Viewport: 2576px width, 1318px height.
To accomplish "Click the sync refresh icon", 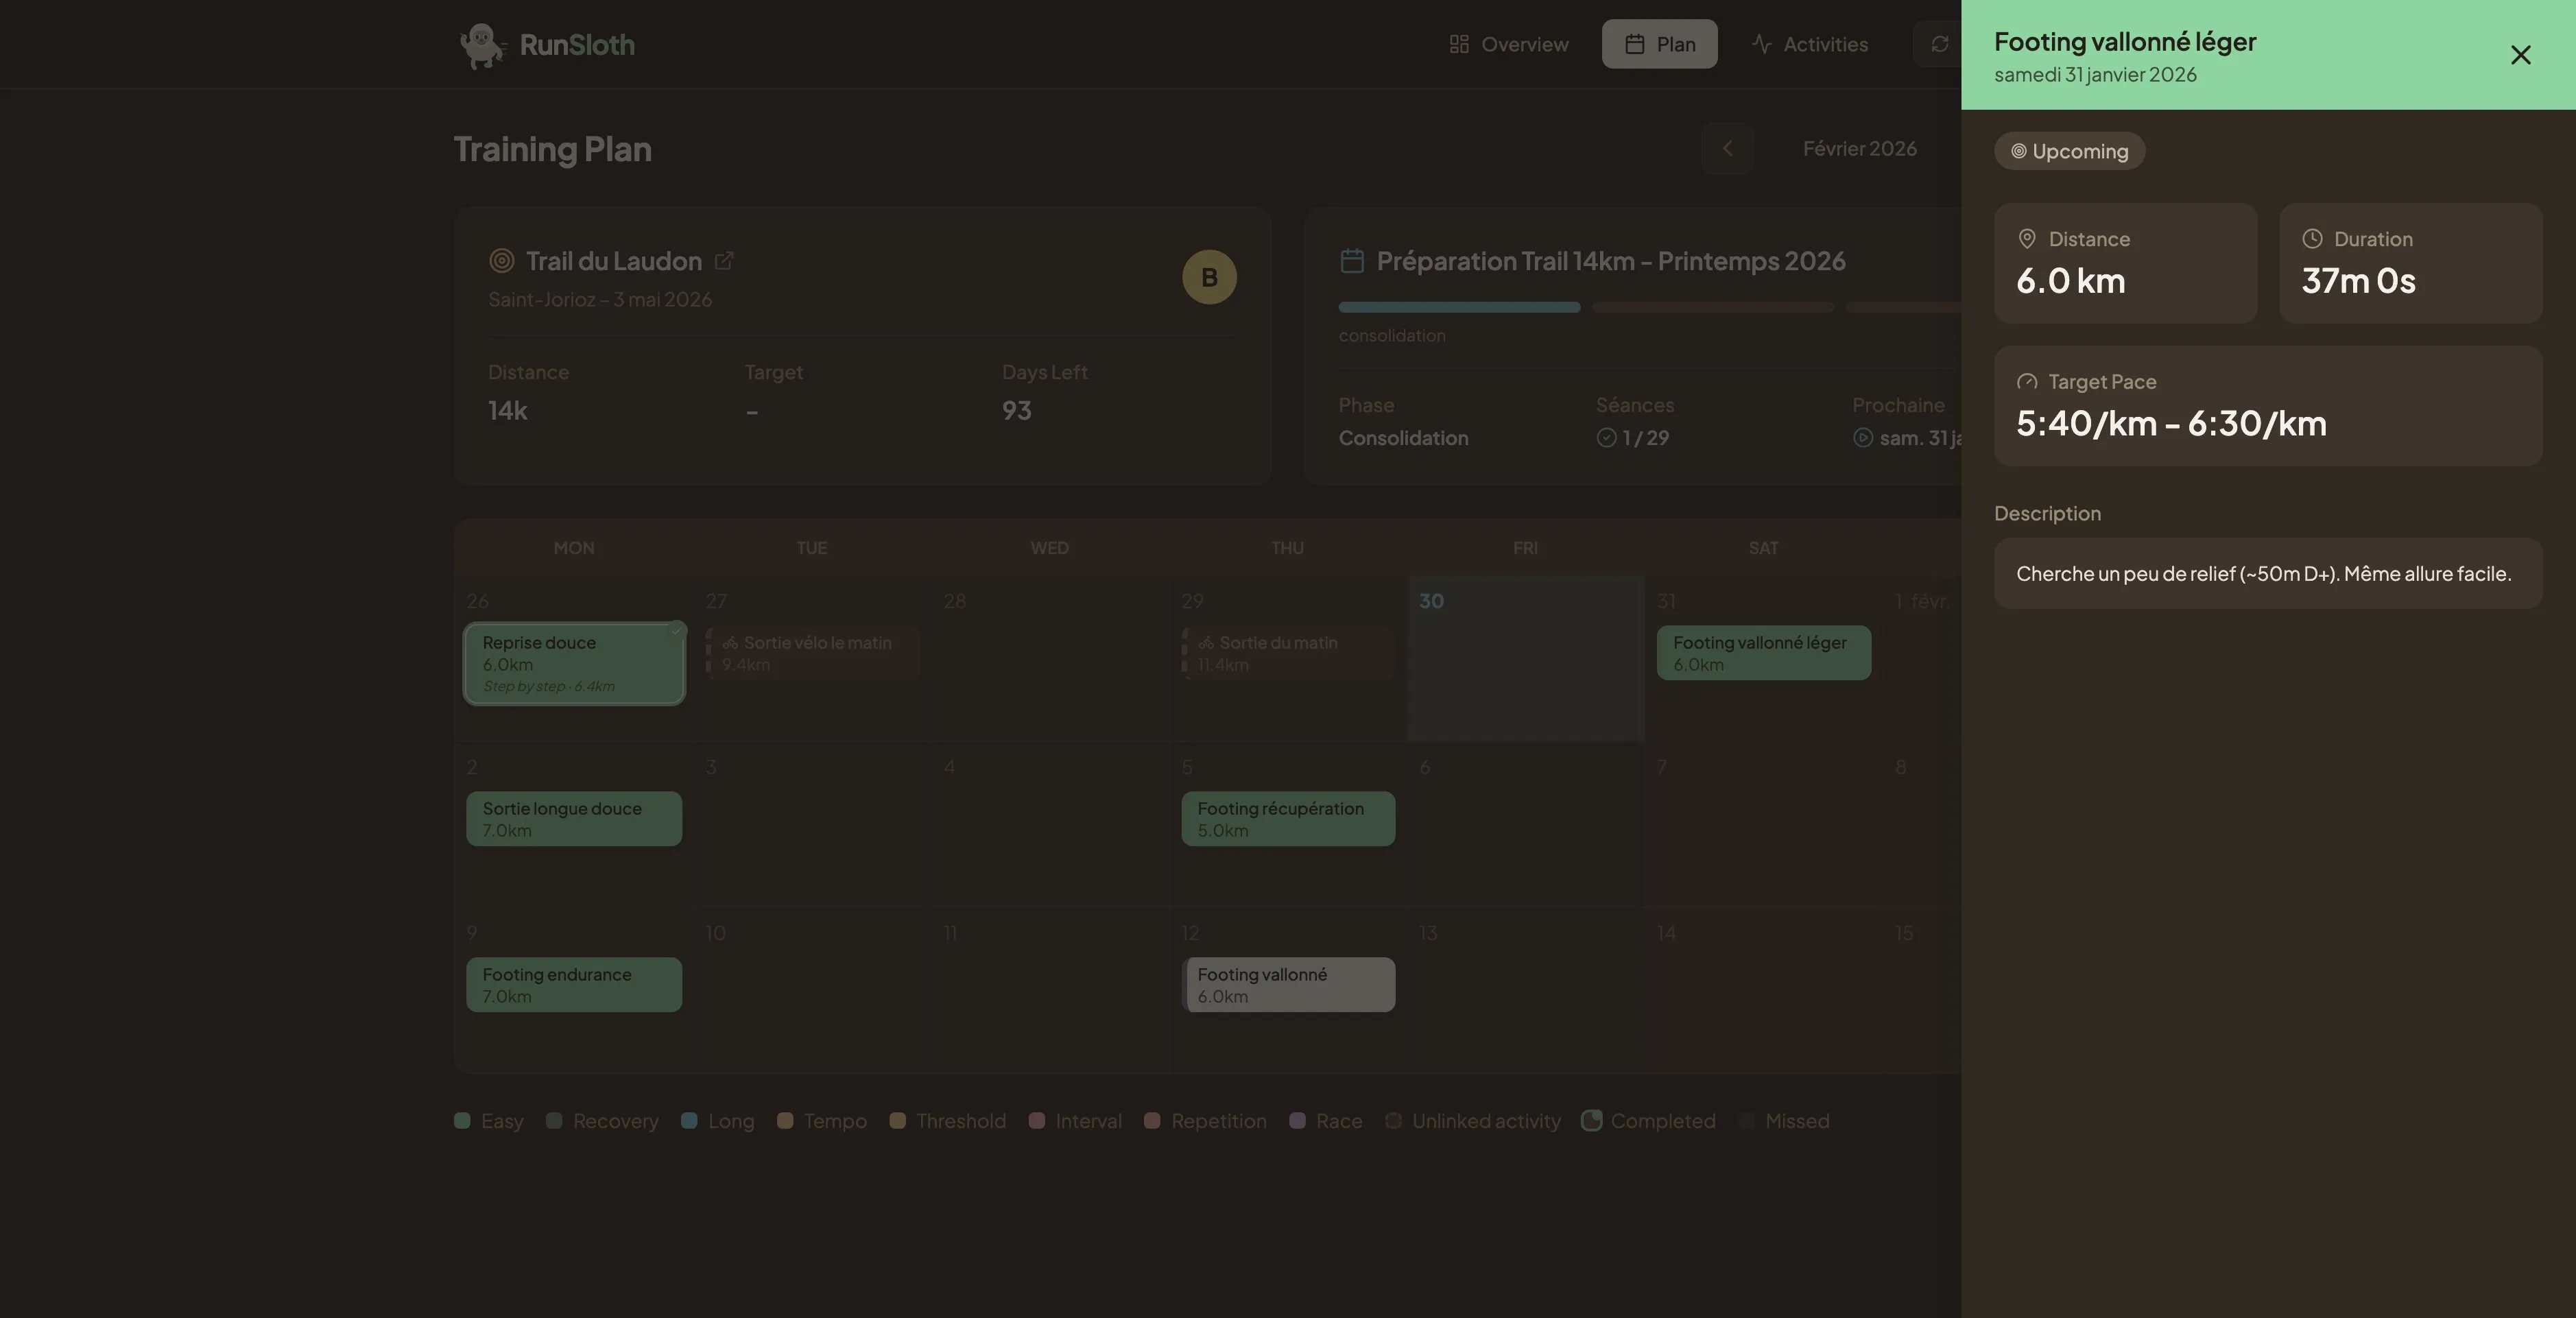I will pyautogui.click(x=1939, y=44).
